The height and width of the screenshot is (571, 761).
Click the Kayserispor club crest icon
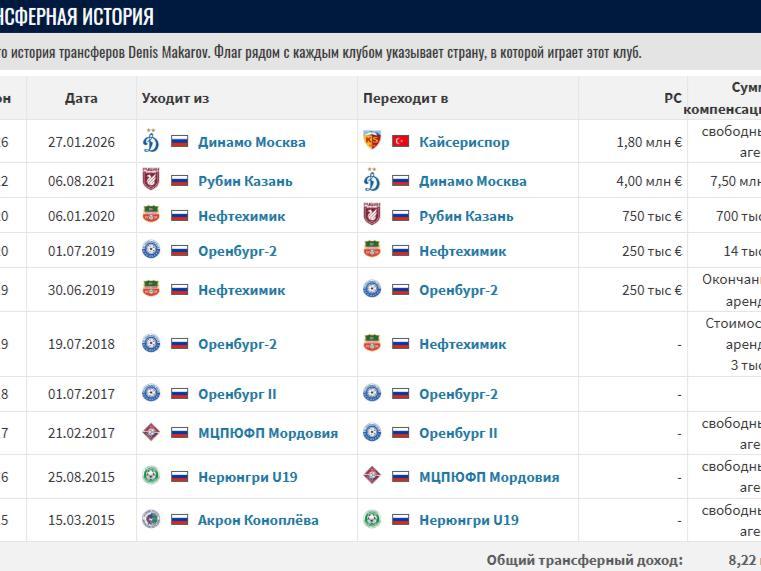click(372, 142)
